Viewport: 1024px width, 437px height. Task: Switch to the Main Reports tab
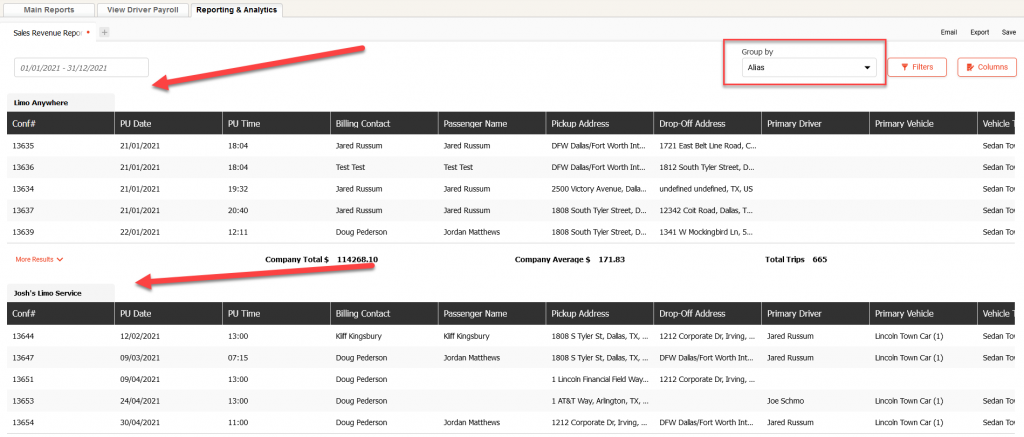click(49, 10)
